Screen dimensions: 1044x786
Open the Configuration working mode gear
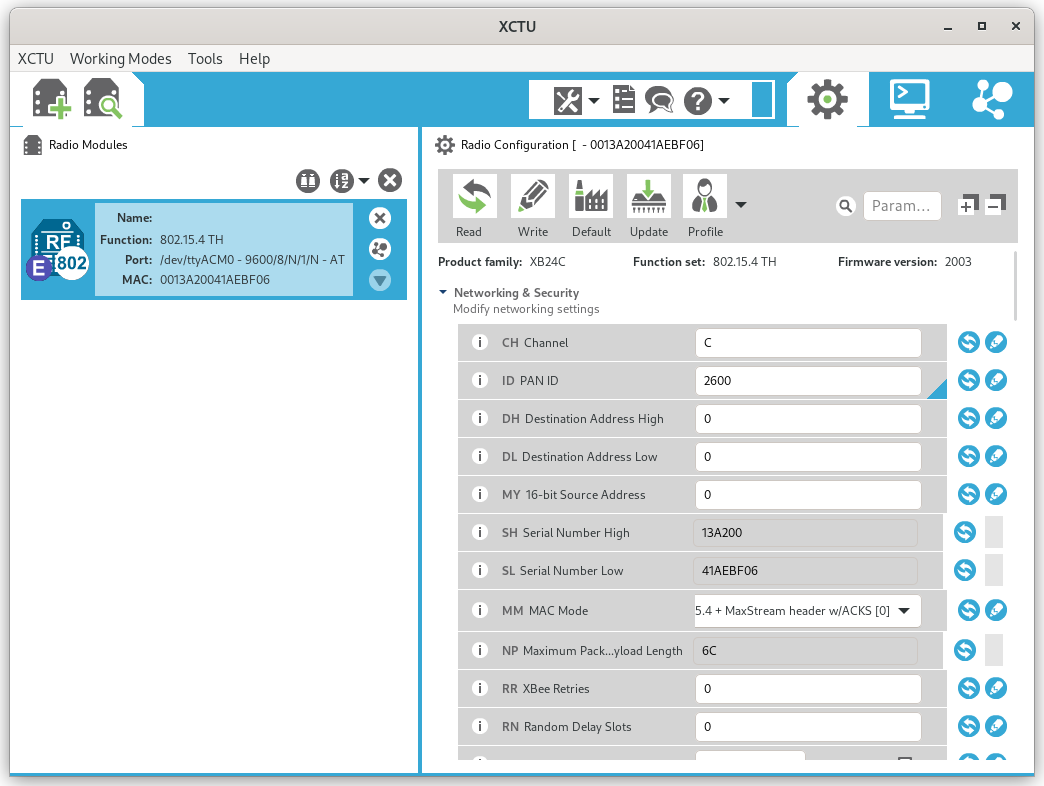[x=827, y=99]
